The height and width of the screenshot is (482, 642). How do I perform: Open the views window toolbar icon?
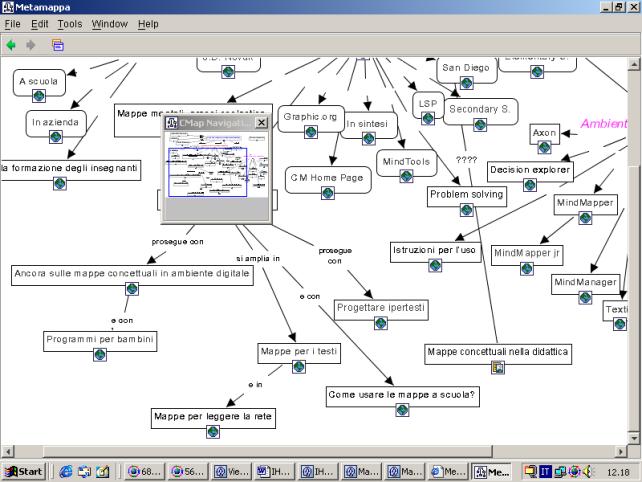point(58,45)
